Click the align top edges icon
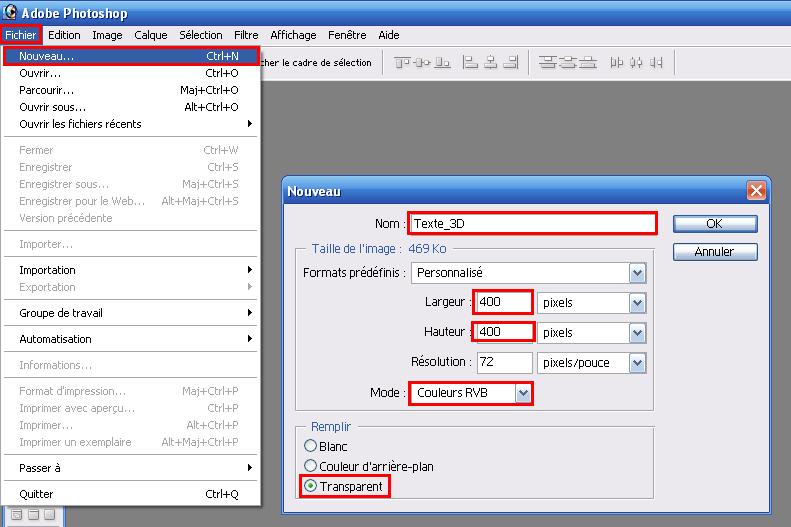Image resolution: width=791 pixels, height=527 pixels. pos(402,63)
